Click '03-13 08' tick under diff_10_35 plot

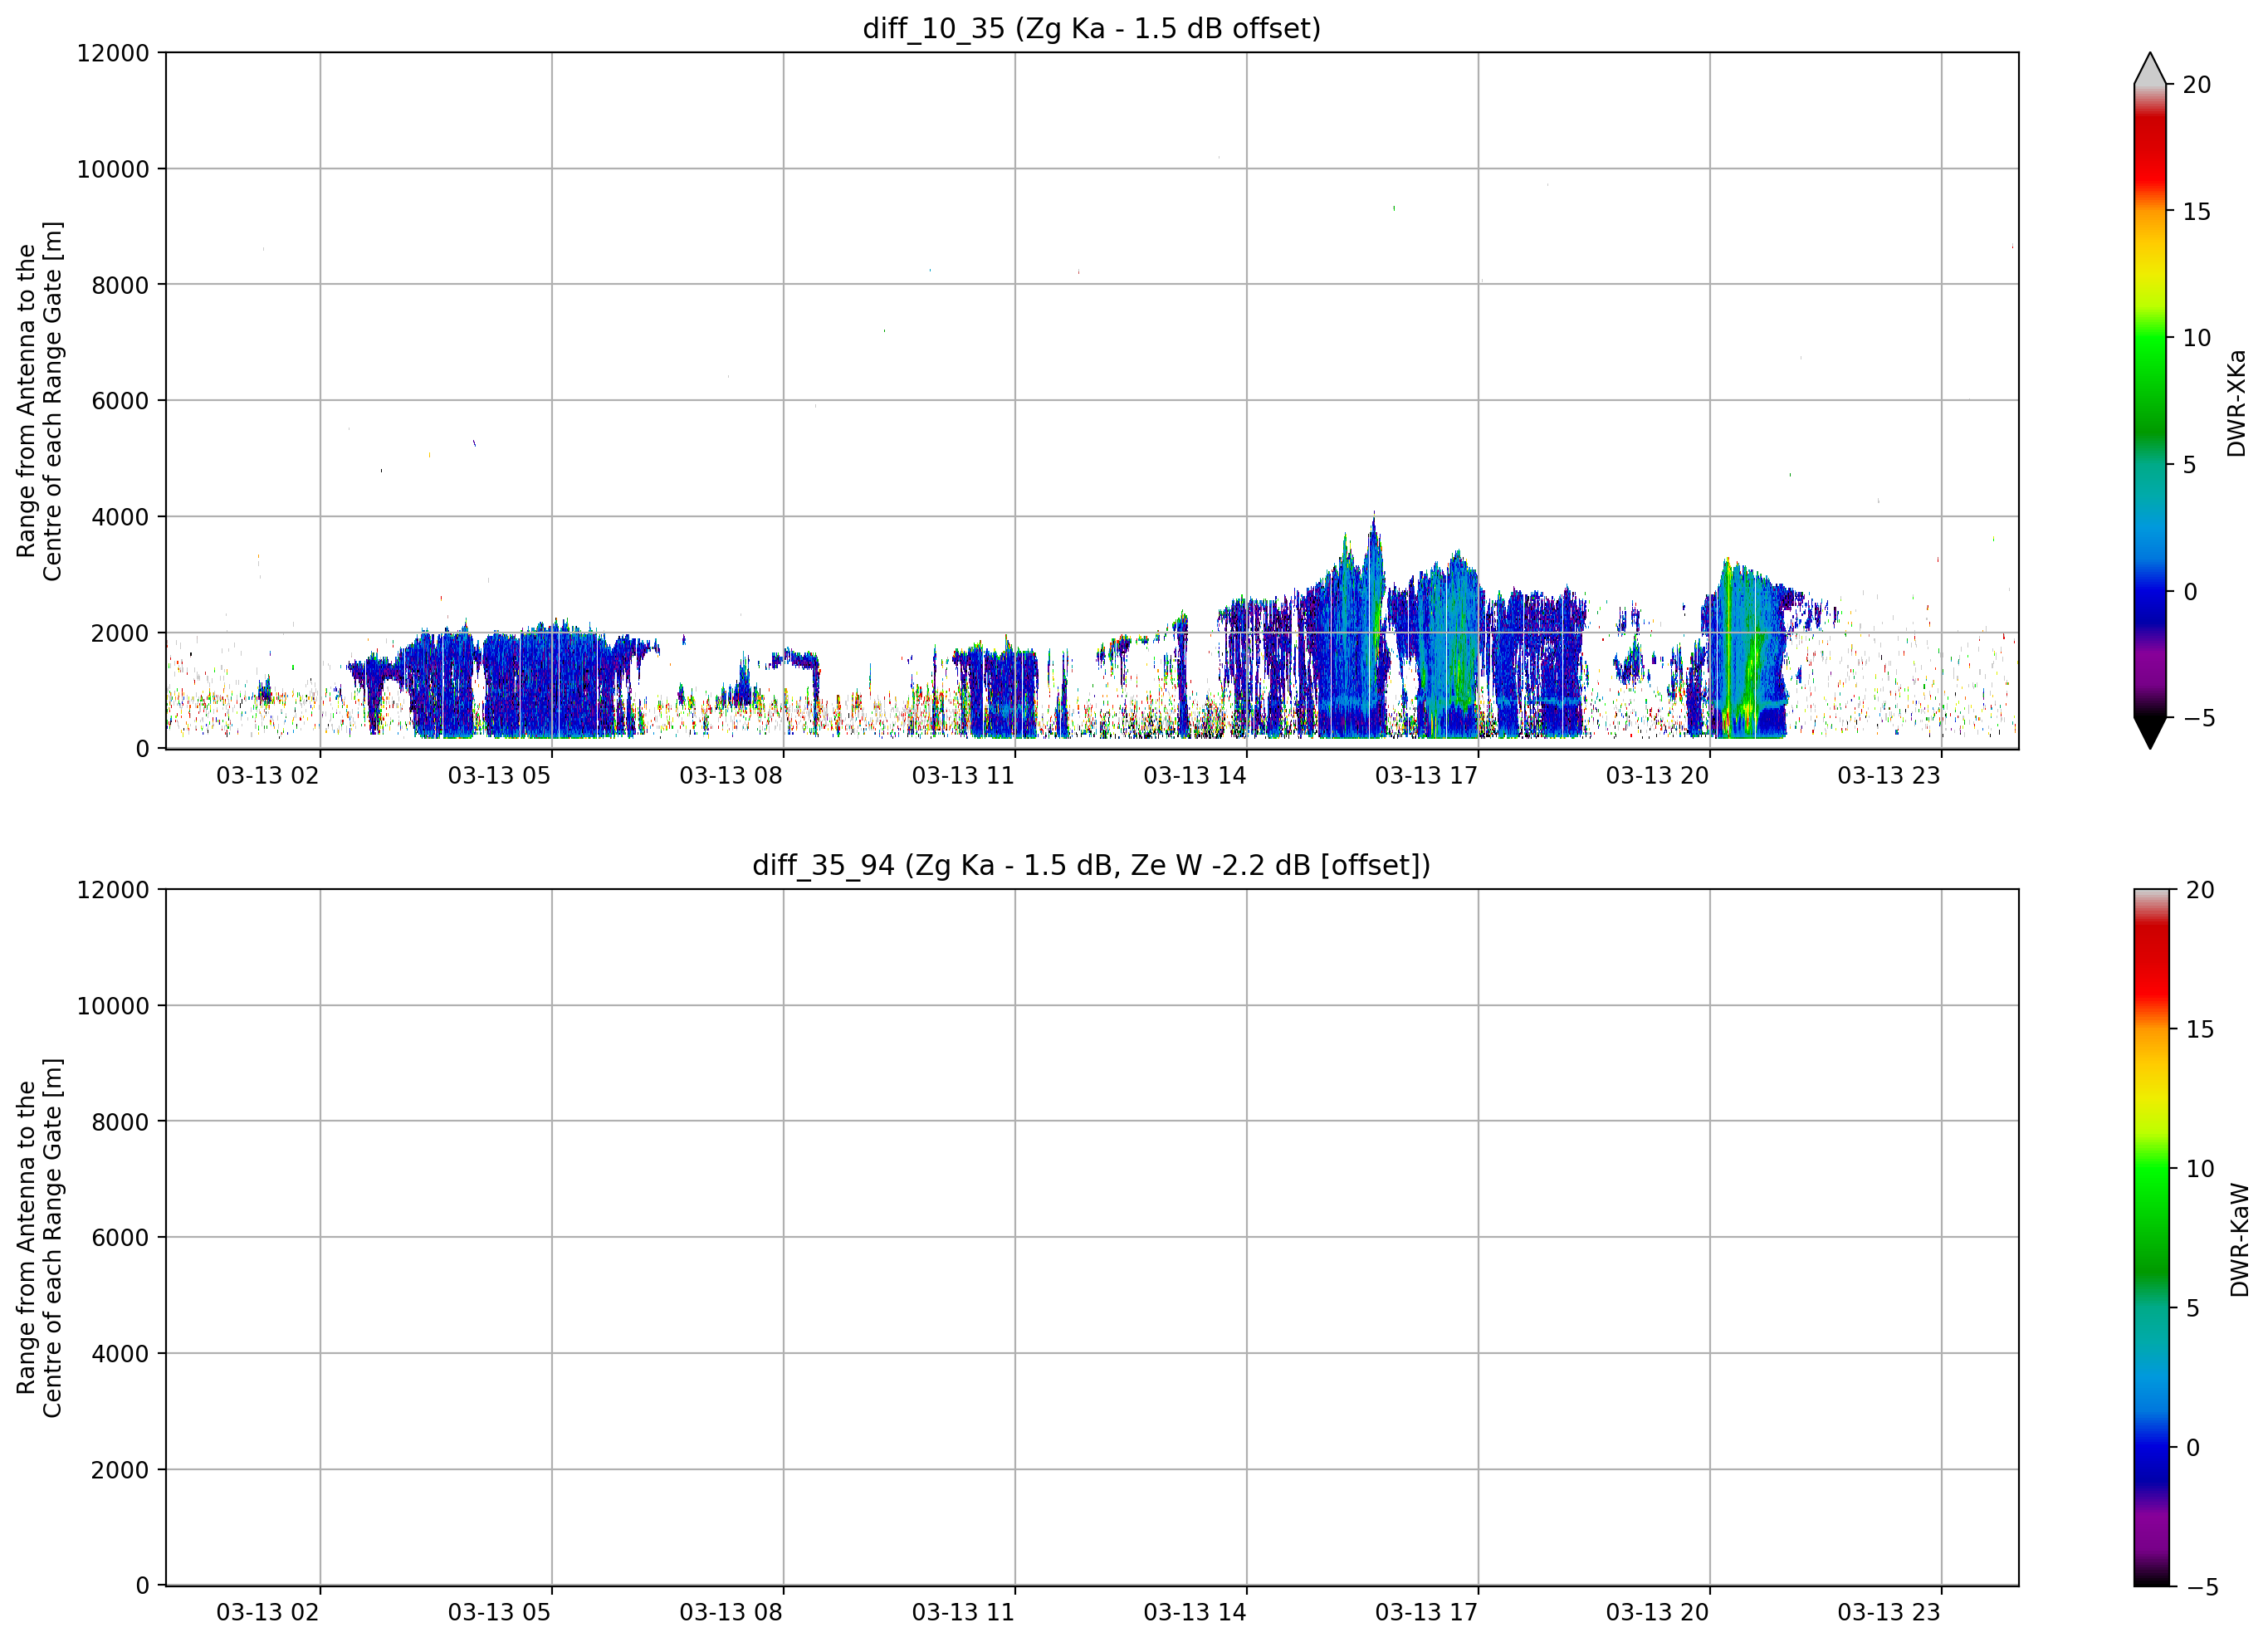pos(731,775)
